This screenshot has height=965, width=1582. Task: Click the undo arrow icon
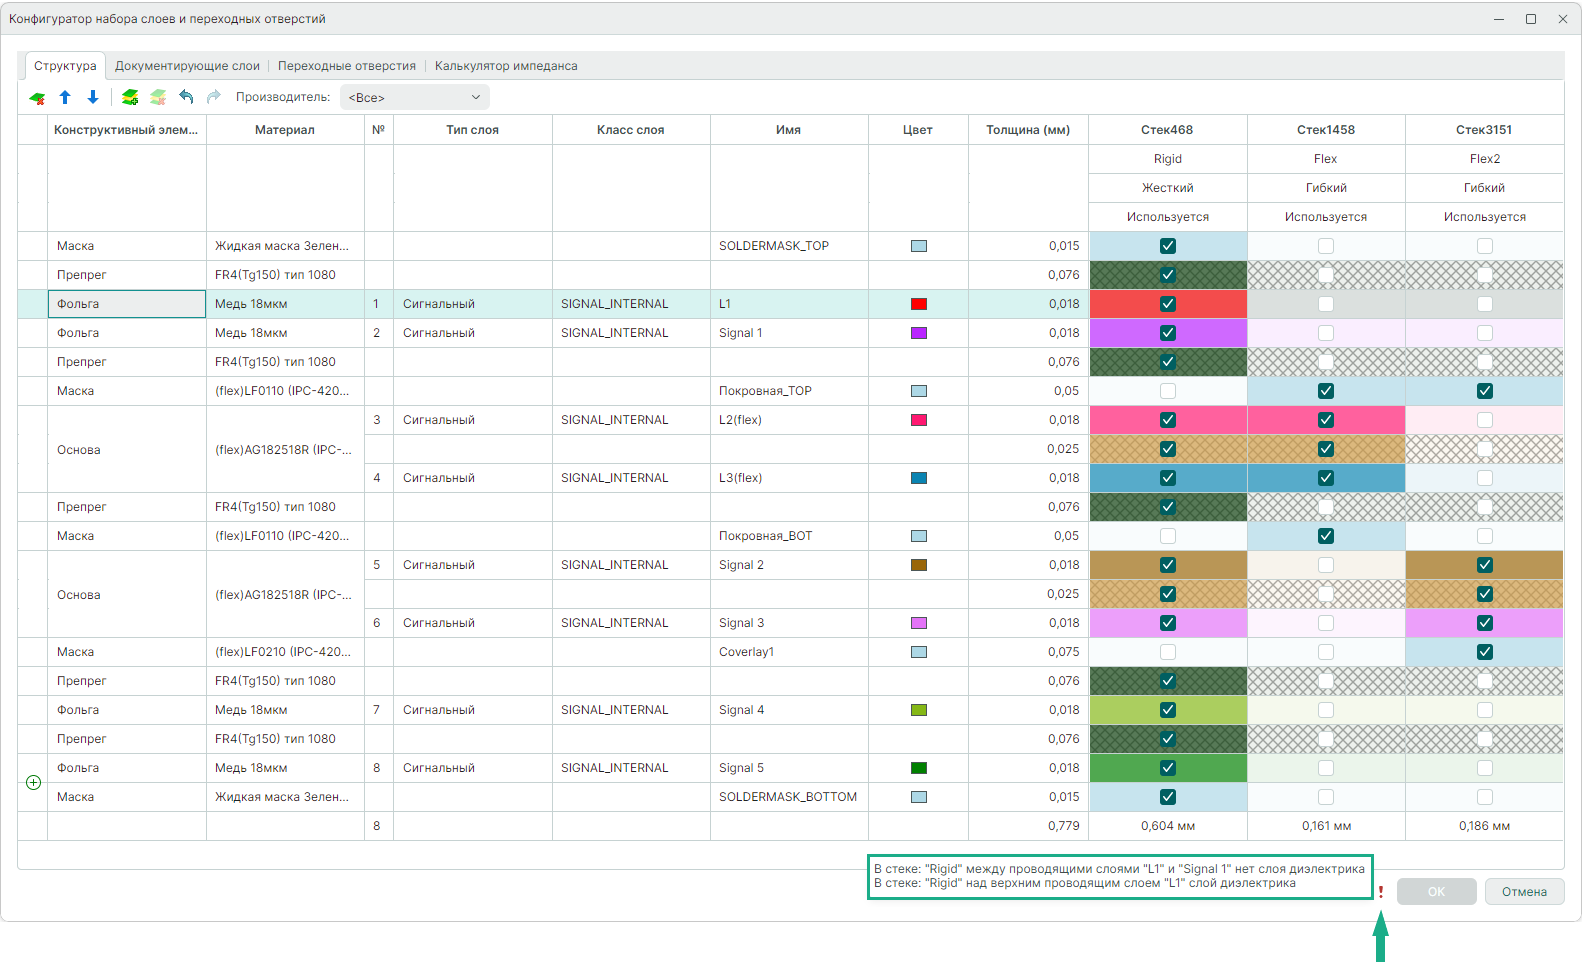(x=186, y=97)
